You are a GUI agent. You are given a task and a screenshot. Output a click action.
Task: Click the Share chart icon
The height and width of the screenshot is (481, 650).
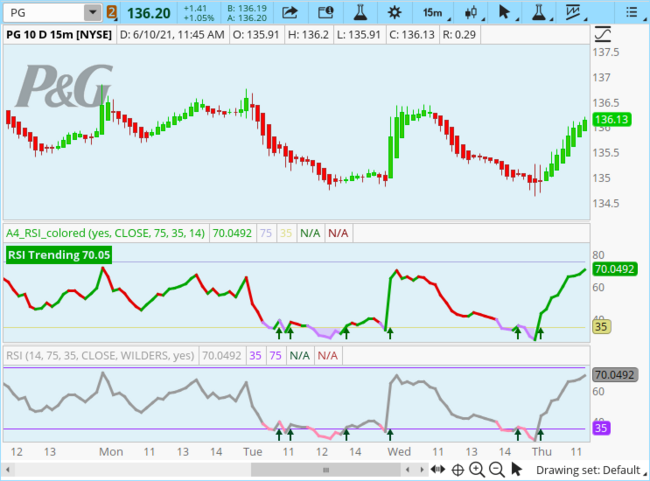(x=290, y=13)
